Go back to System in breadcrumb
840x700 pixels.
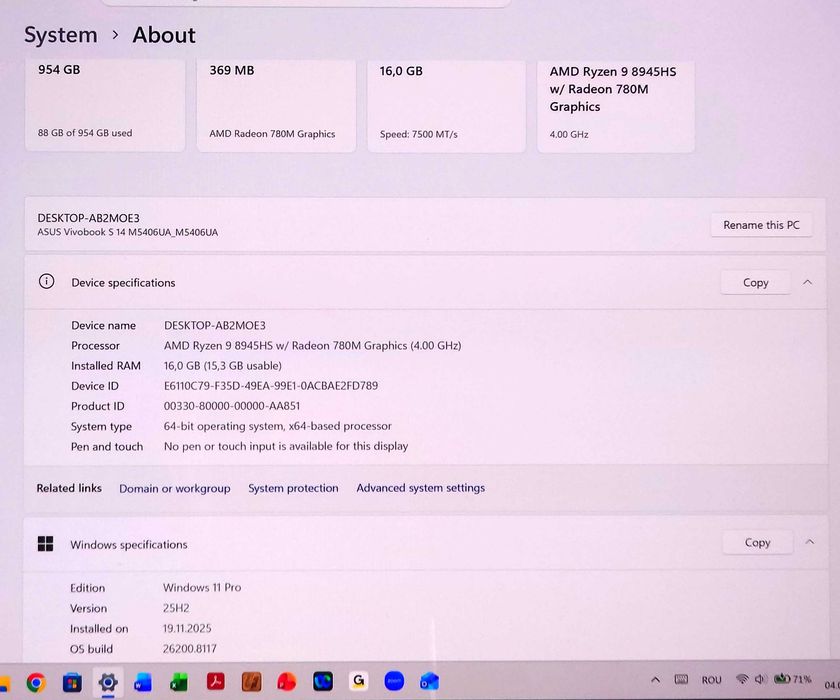click(x=61, y=35)
